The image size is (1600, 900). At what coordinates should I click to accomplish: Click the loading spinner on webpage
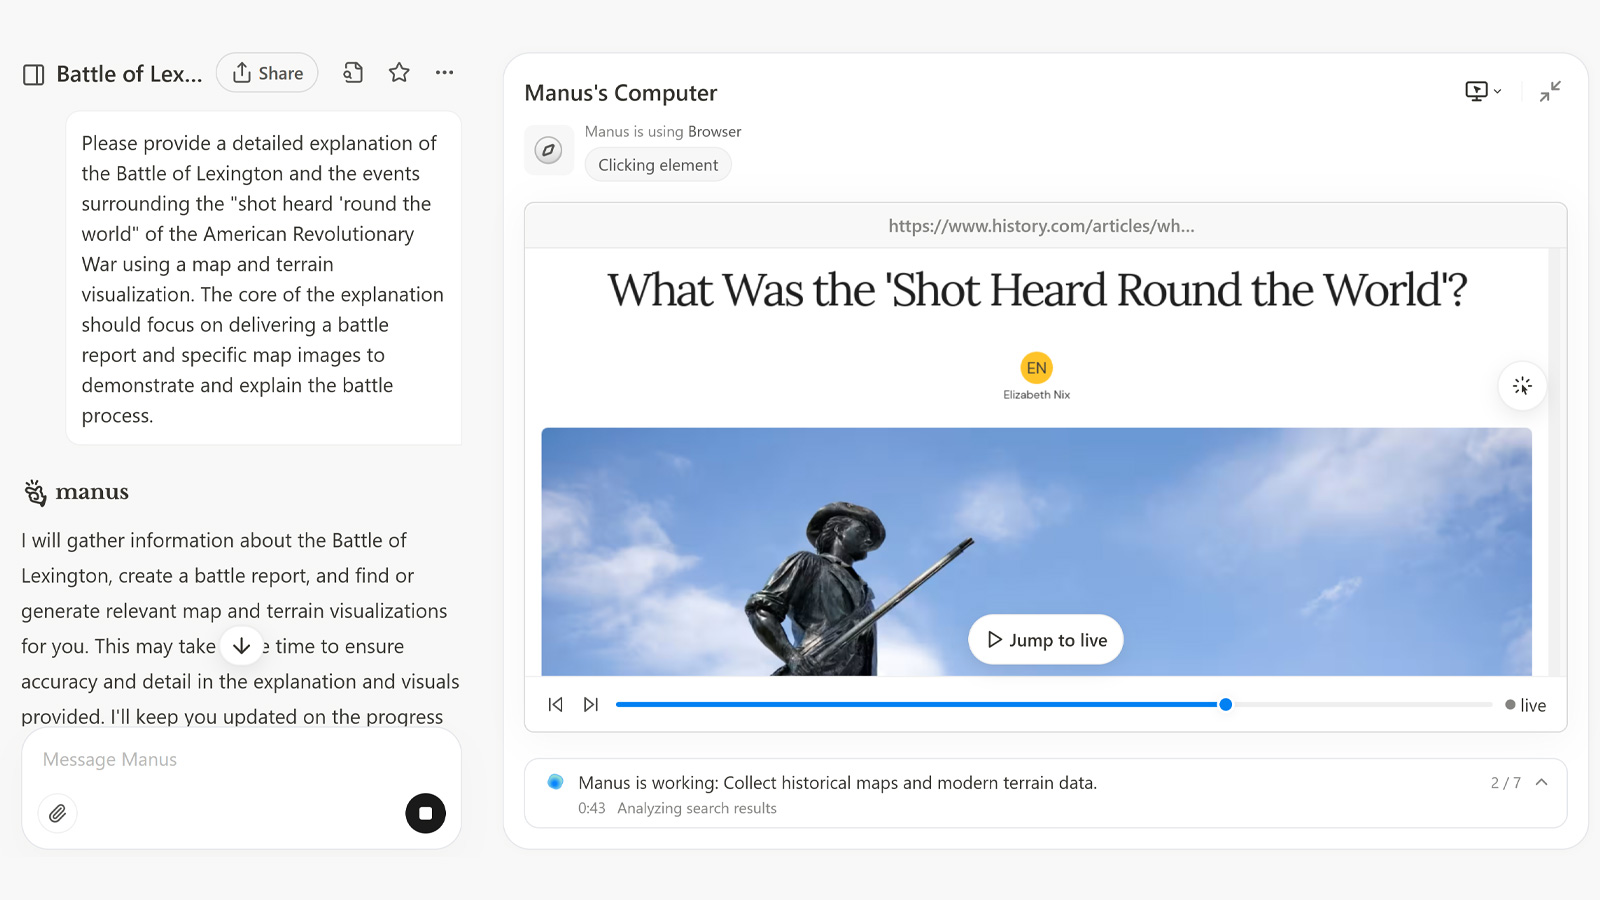(x=1522, y=386)
